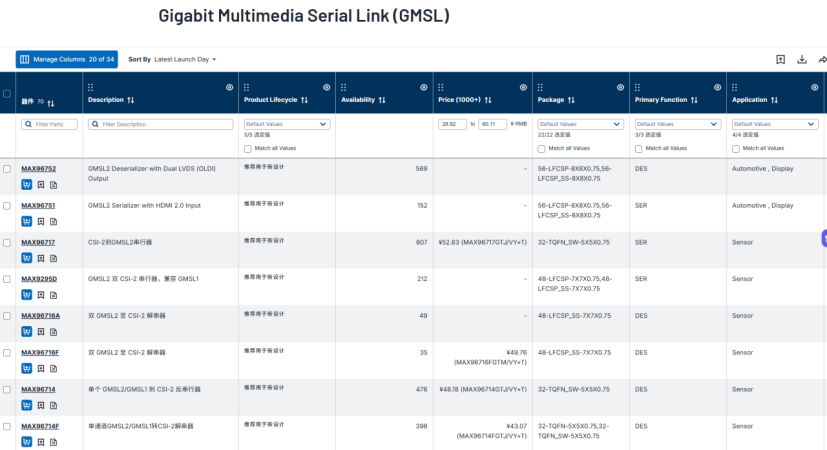Sort by Description column arrows
The width and height of the screenshot is (827, 450).
pos(131,100)
